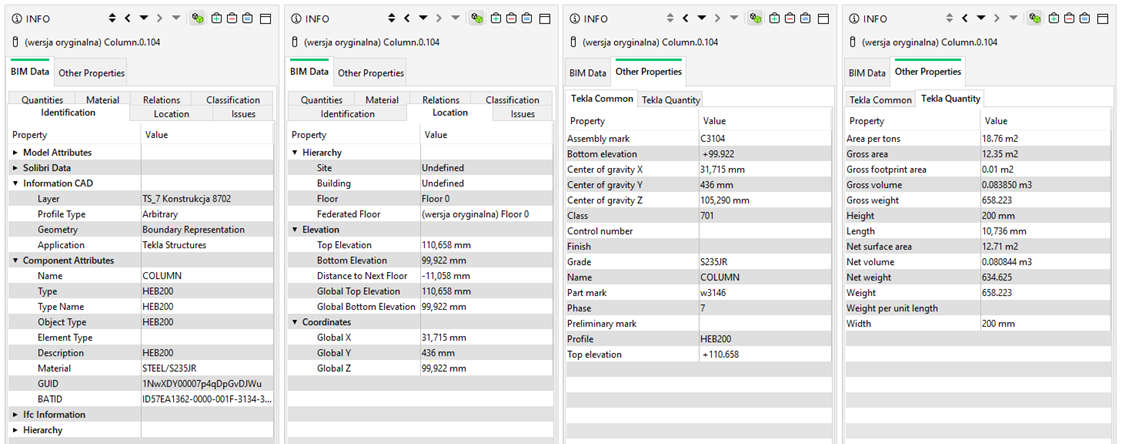Select the Part mark value w3146
This screenshot has width=1122, height=444.
714,293
